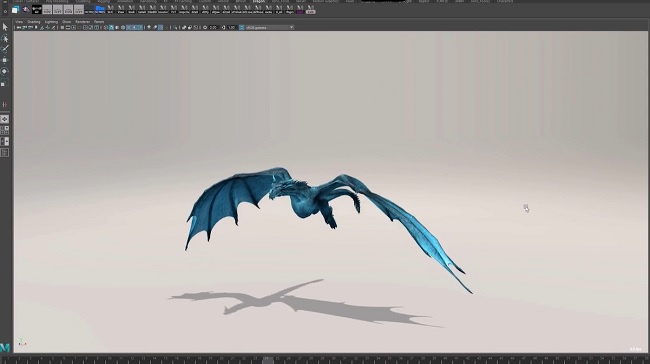Image resolution: width=650 pixels, height=364 pixels.
Task: Open the Show panel menu
Action: 66,22
